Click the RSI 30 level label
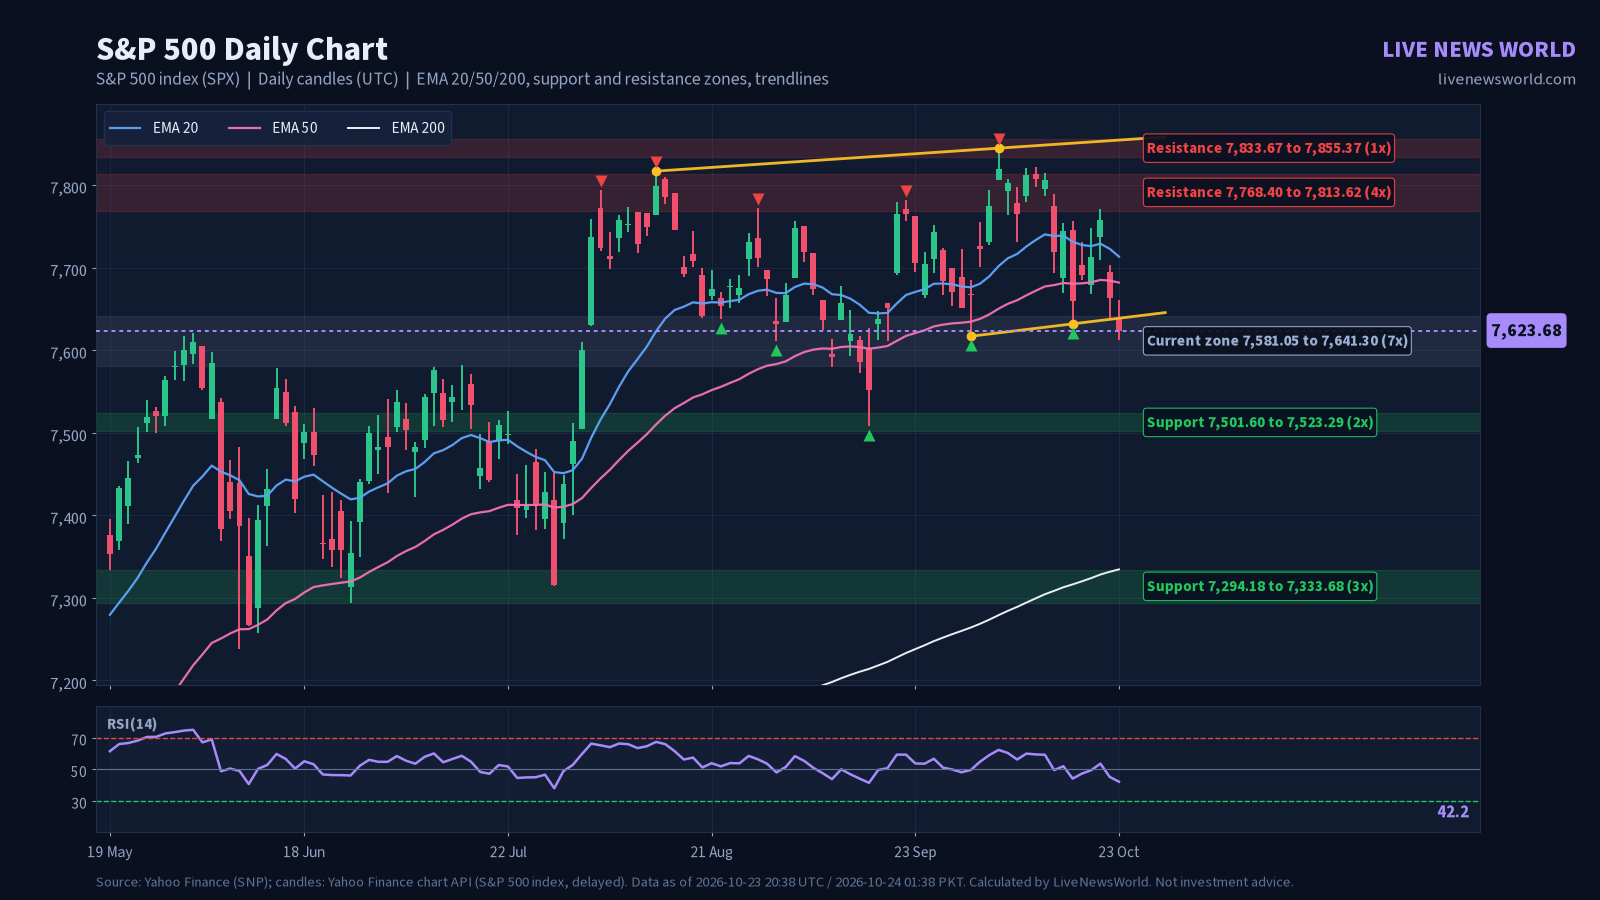 tap(79, 803)
